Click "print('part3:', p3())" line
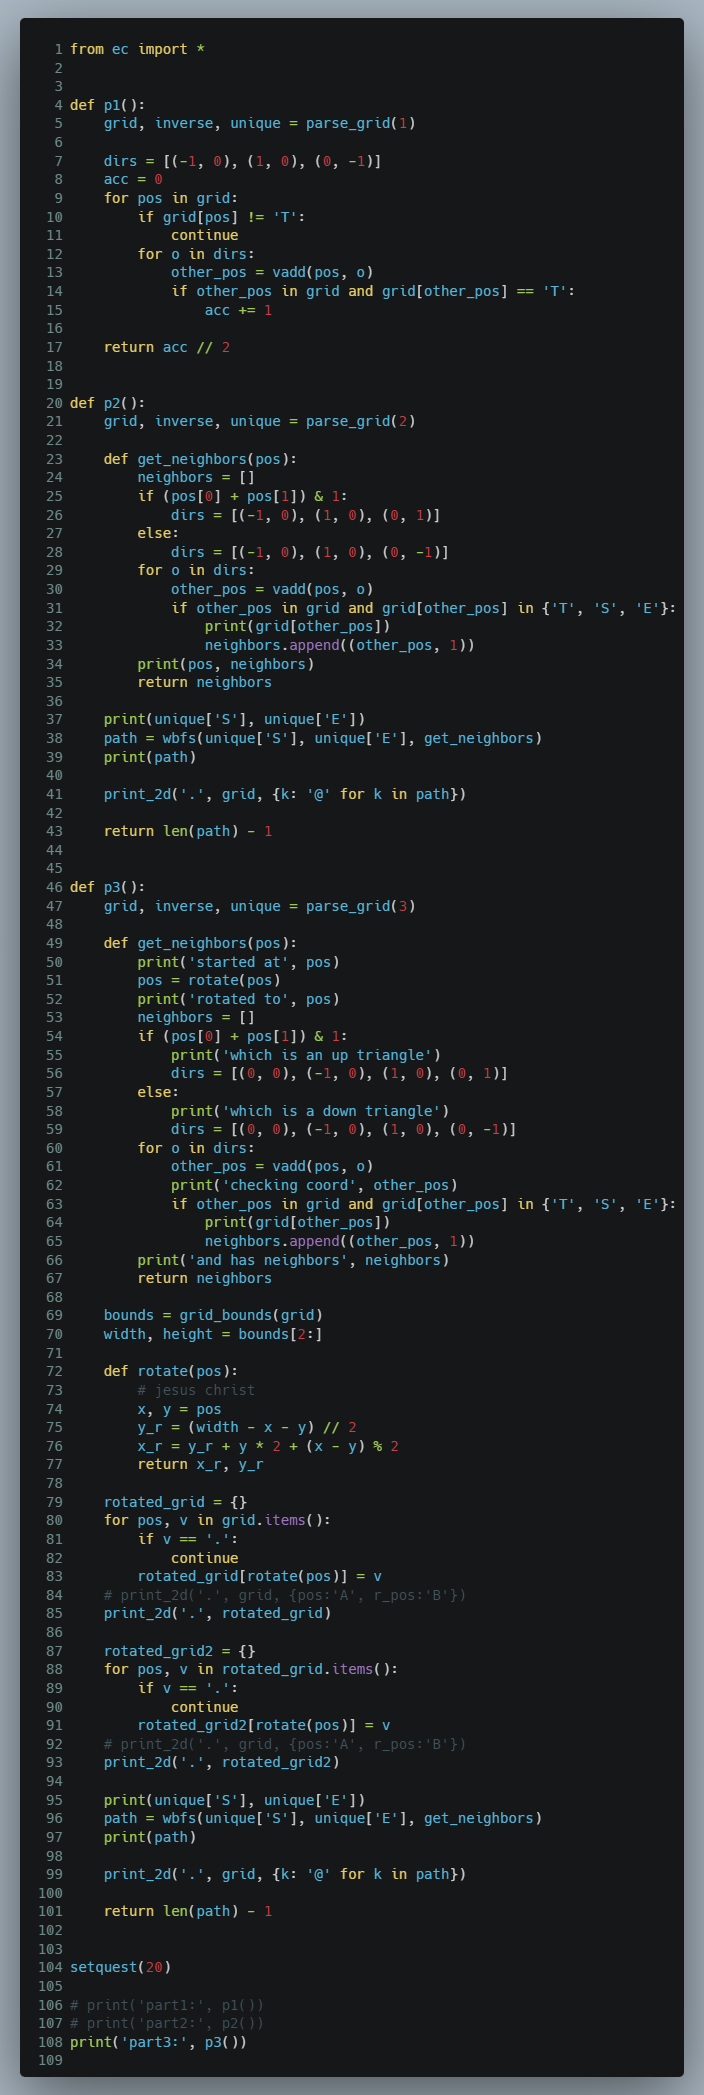 (159, 2042)
